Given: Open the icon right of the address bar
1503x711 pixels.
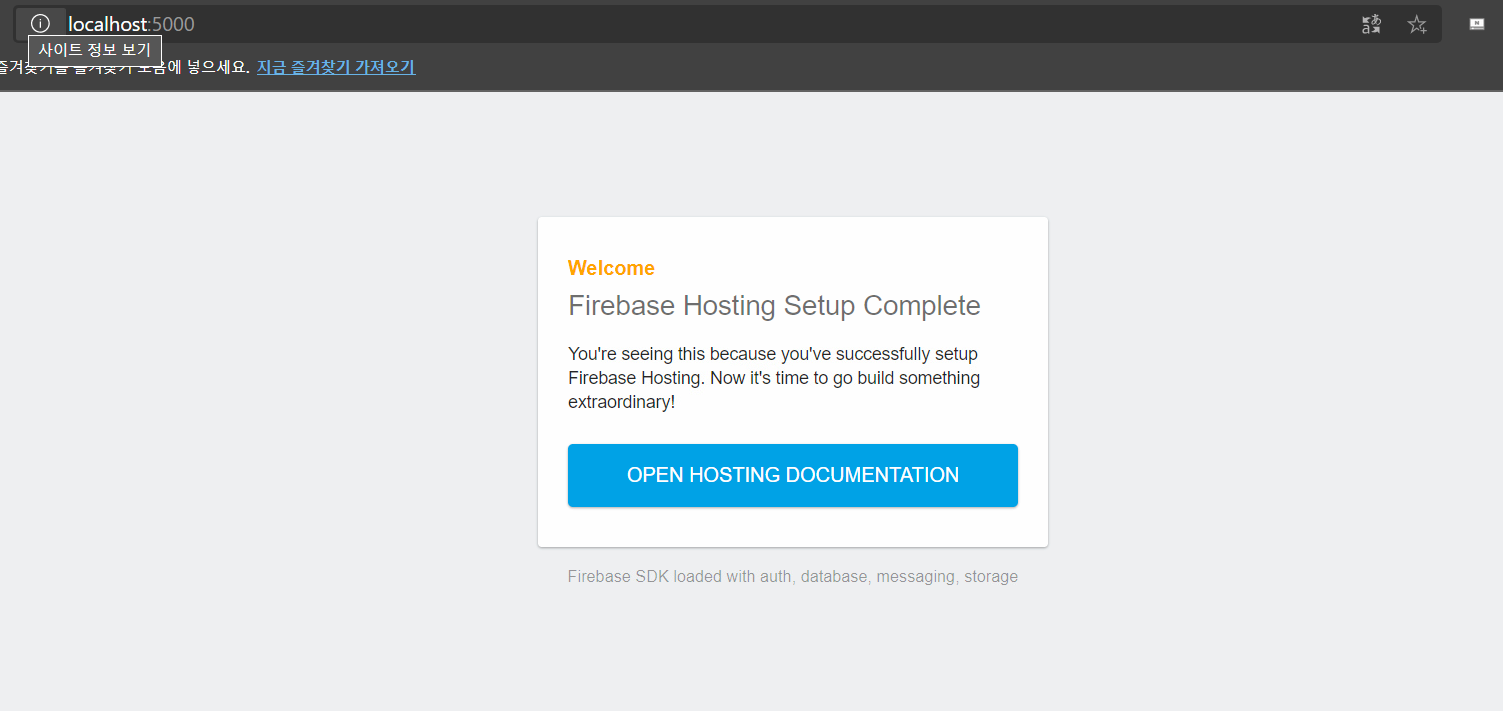Looking at the screenshot, I should (x=1477, y=25).
